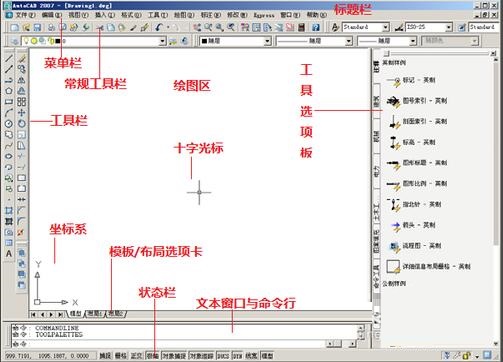
Task: Open the ISO-25 dimension style dropdown
Action: click(449, 27)
